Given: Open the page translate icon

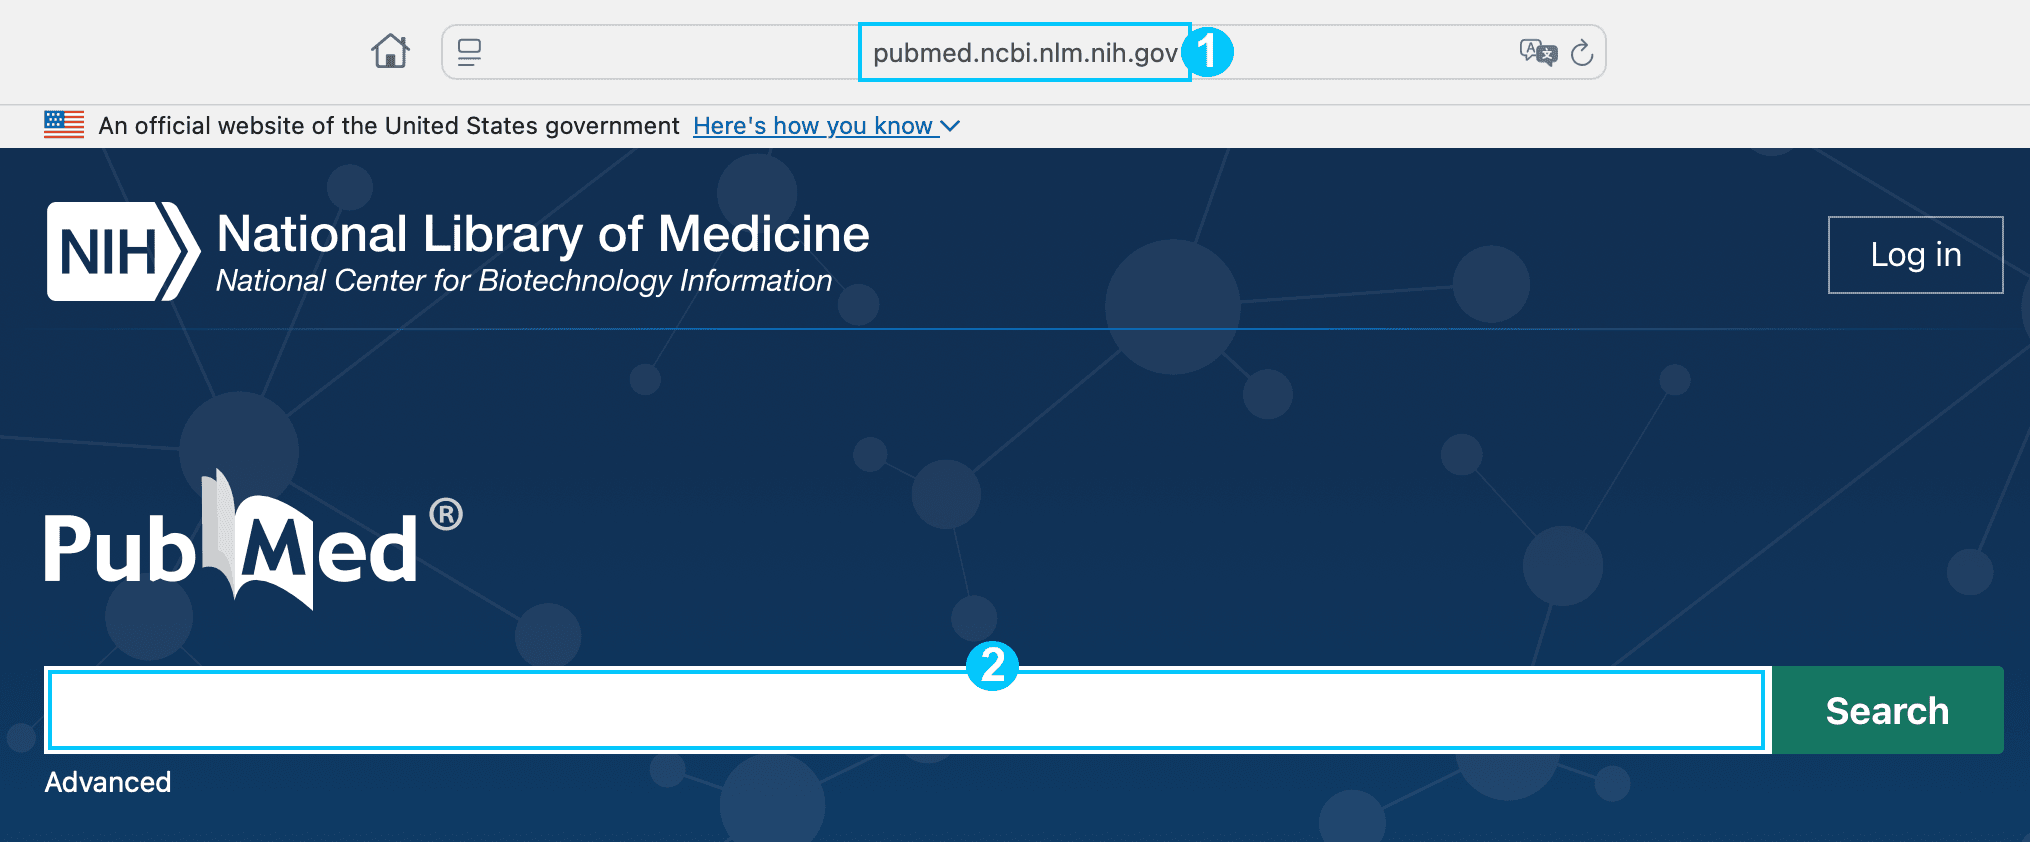Looking at the screenshot, I should coord(1538,52).
